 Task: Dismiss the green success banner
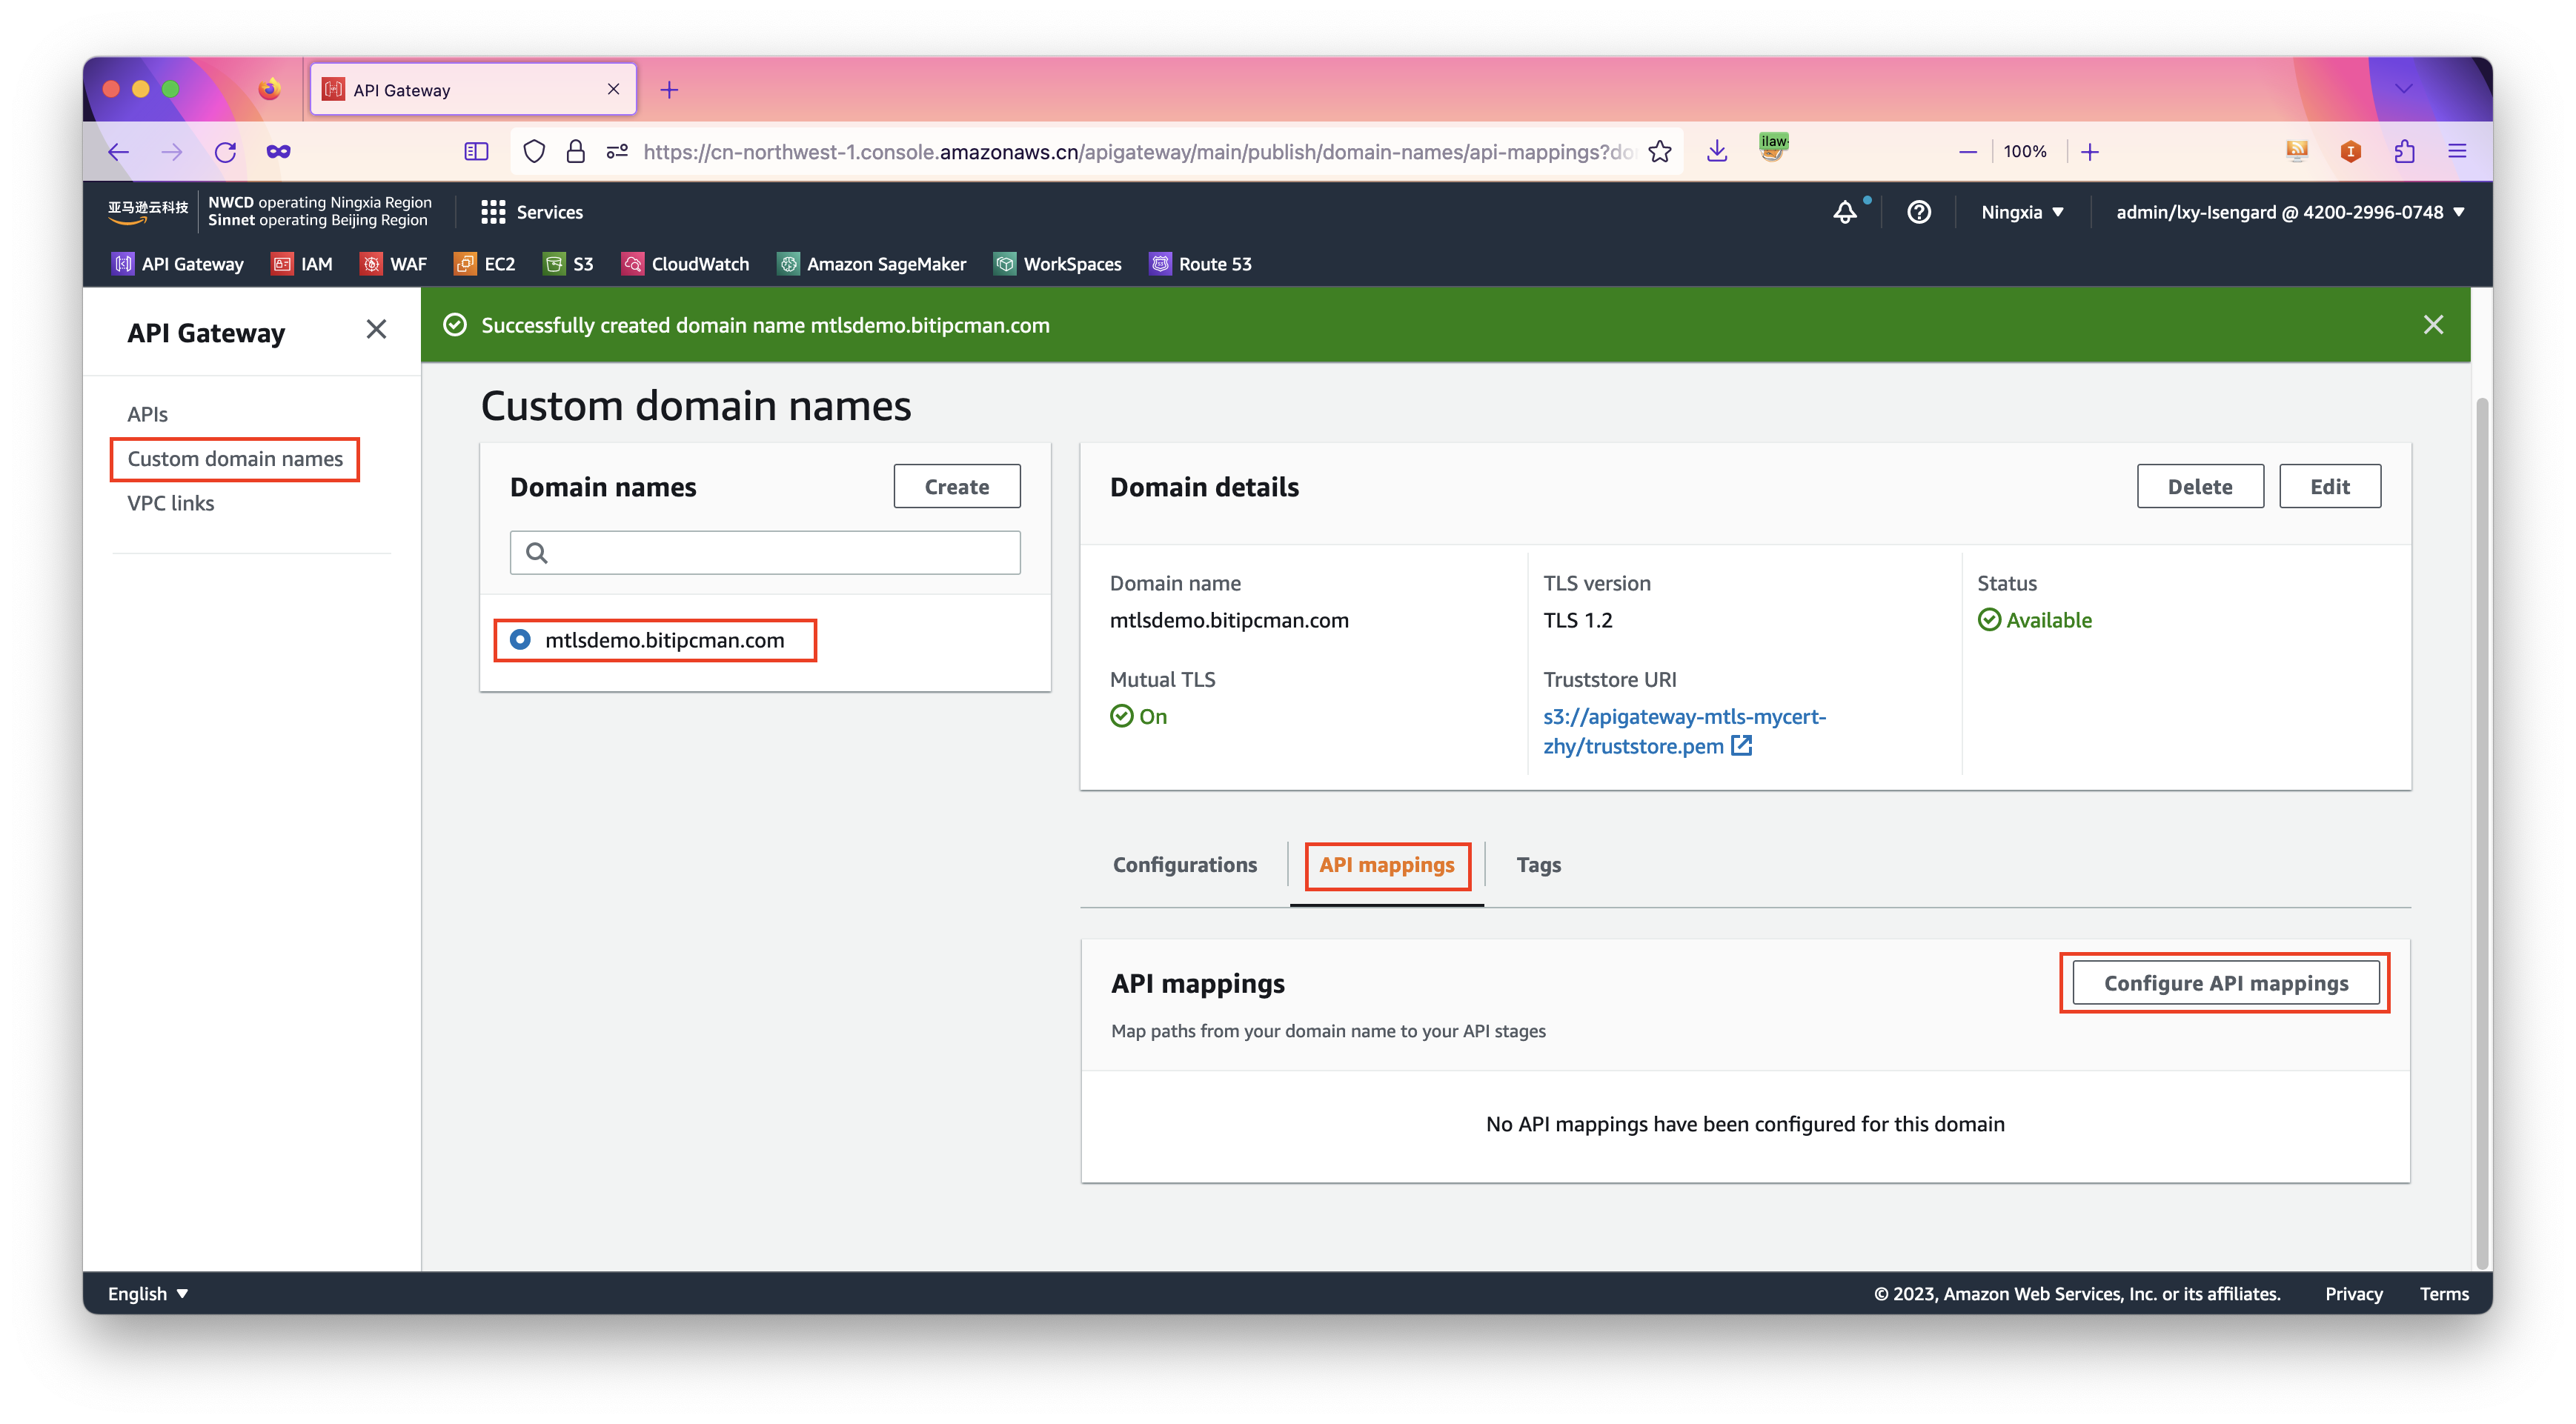coord(2433,325)
